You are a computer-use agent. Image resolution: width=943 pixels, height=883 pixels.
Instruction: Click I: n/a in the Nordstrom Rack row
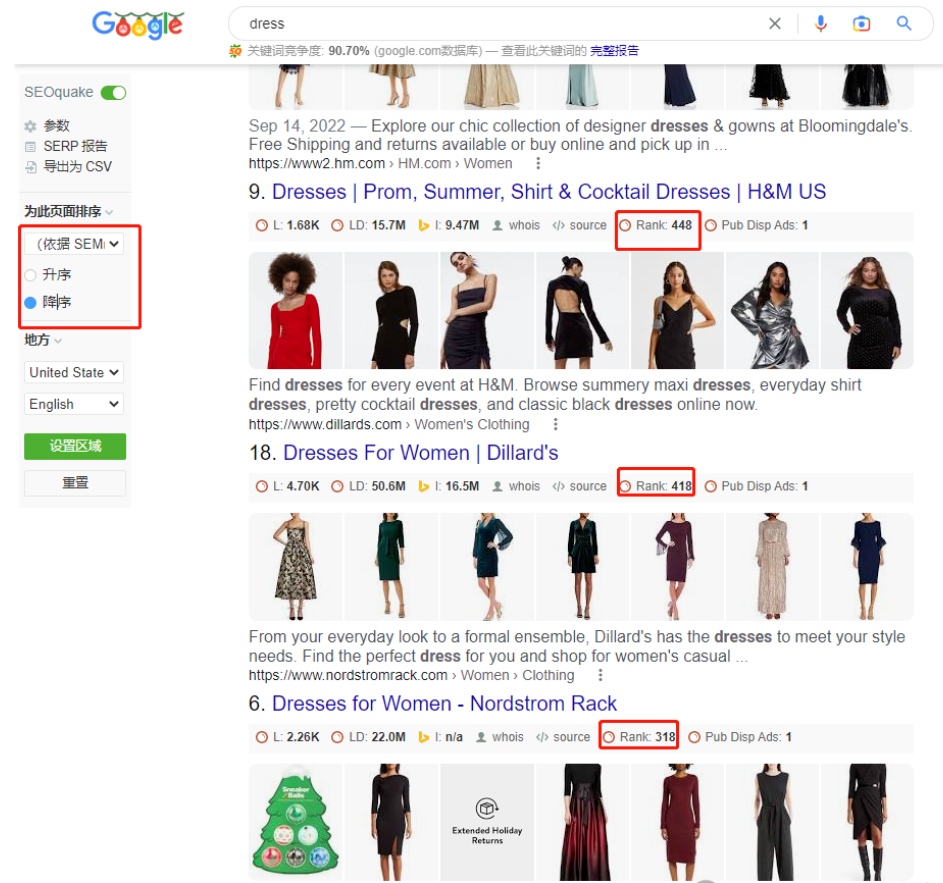(x=441, y=737)
